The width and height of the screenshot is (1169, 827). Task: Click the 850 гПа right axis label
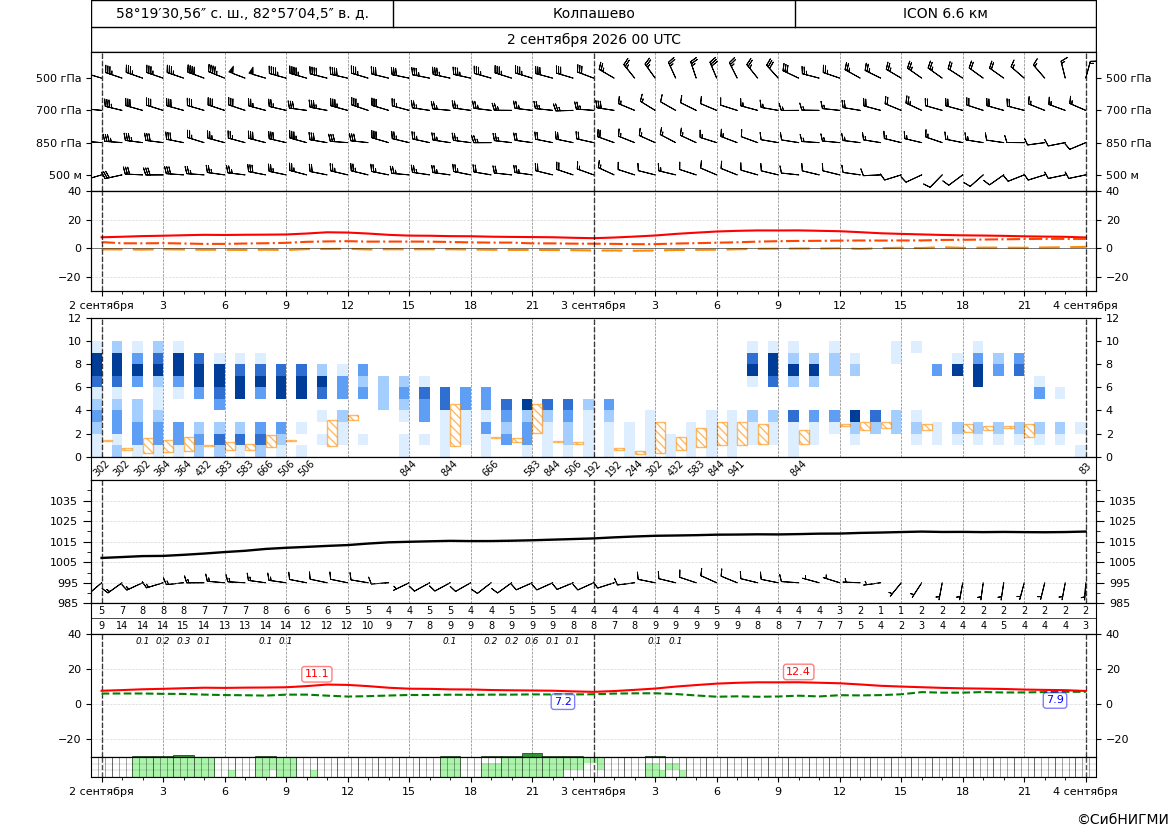click(x=1129, y=143)
